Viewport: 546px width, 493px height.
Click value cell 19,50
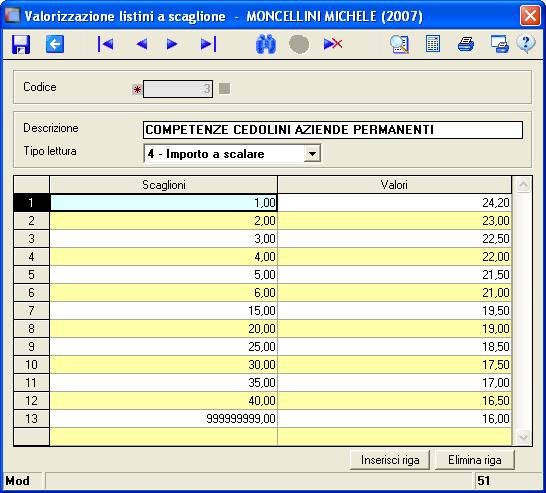(x=395, y=311)
